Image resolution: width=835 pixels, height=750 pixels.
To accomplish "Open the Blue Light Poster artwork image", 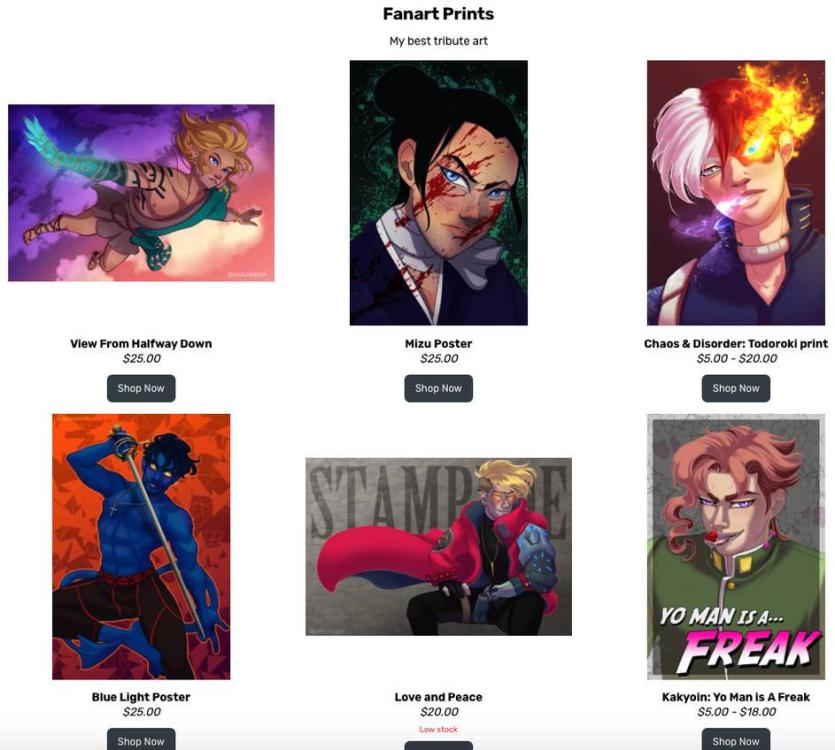I will tap(141, 547).
